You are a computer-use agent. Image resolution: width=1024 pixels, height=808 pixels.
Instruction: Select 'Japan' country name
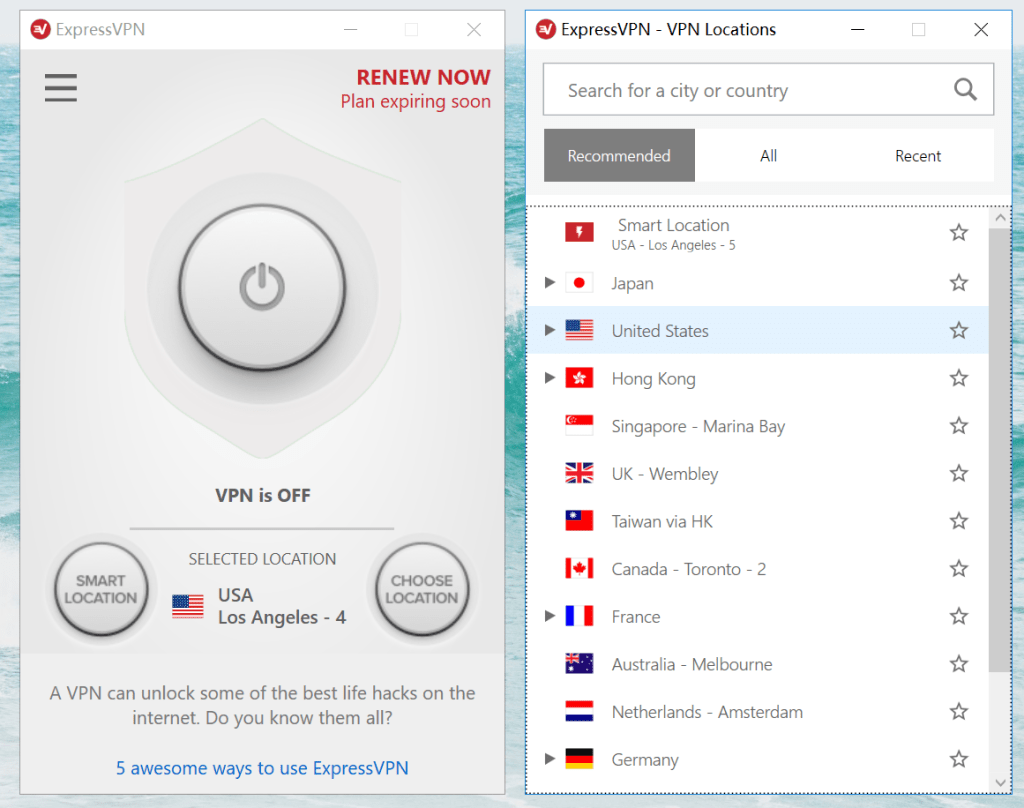632,283
